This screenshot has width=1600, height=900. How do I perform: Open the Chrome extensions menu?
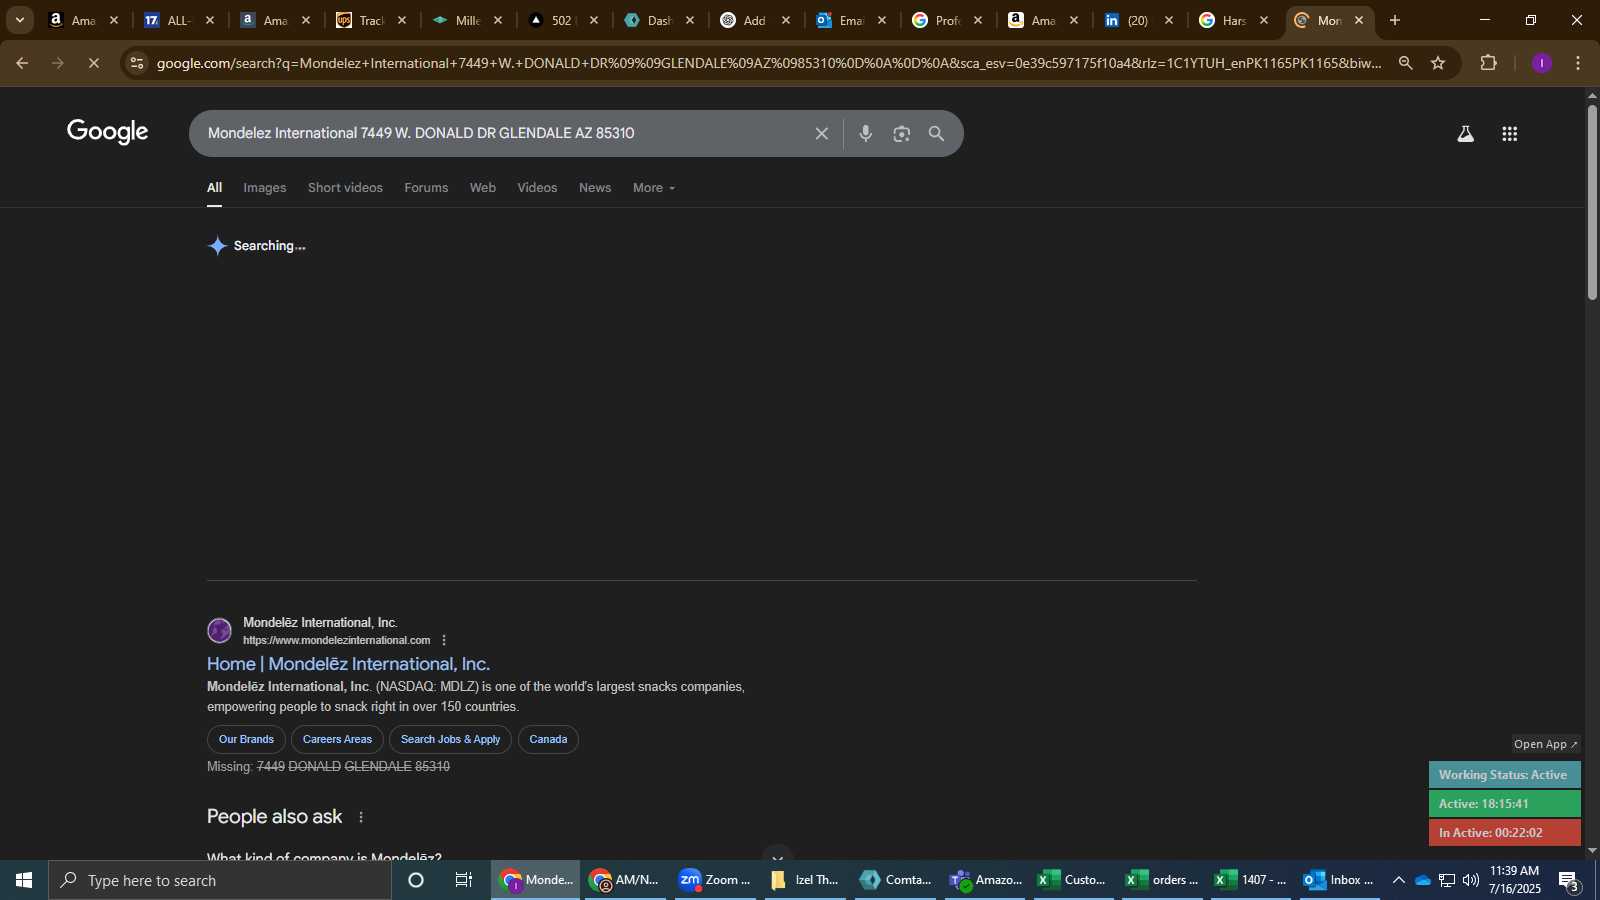[x=1488, y=63]
